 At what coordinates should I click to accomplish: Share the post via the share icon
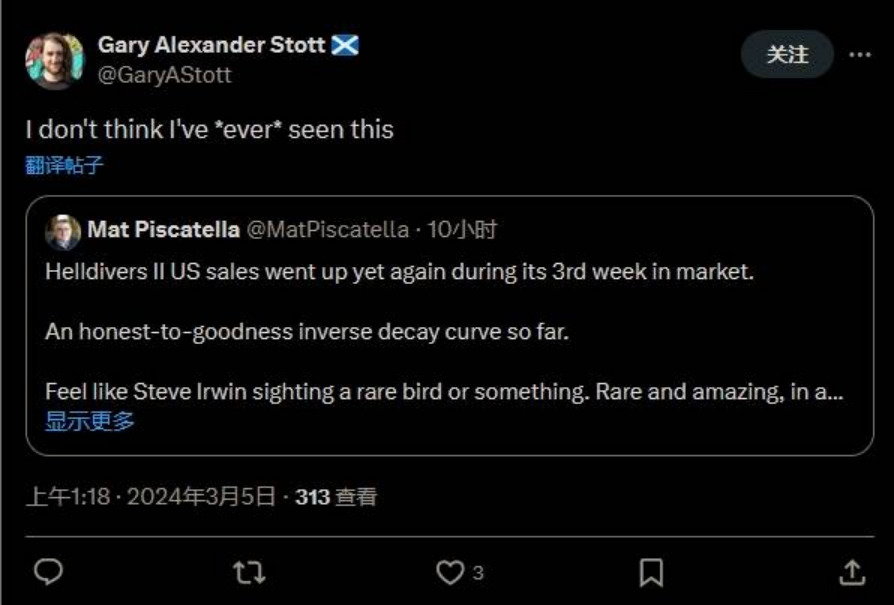point(851,571)
